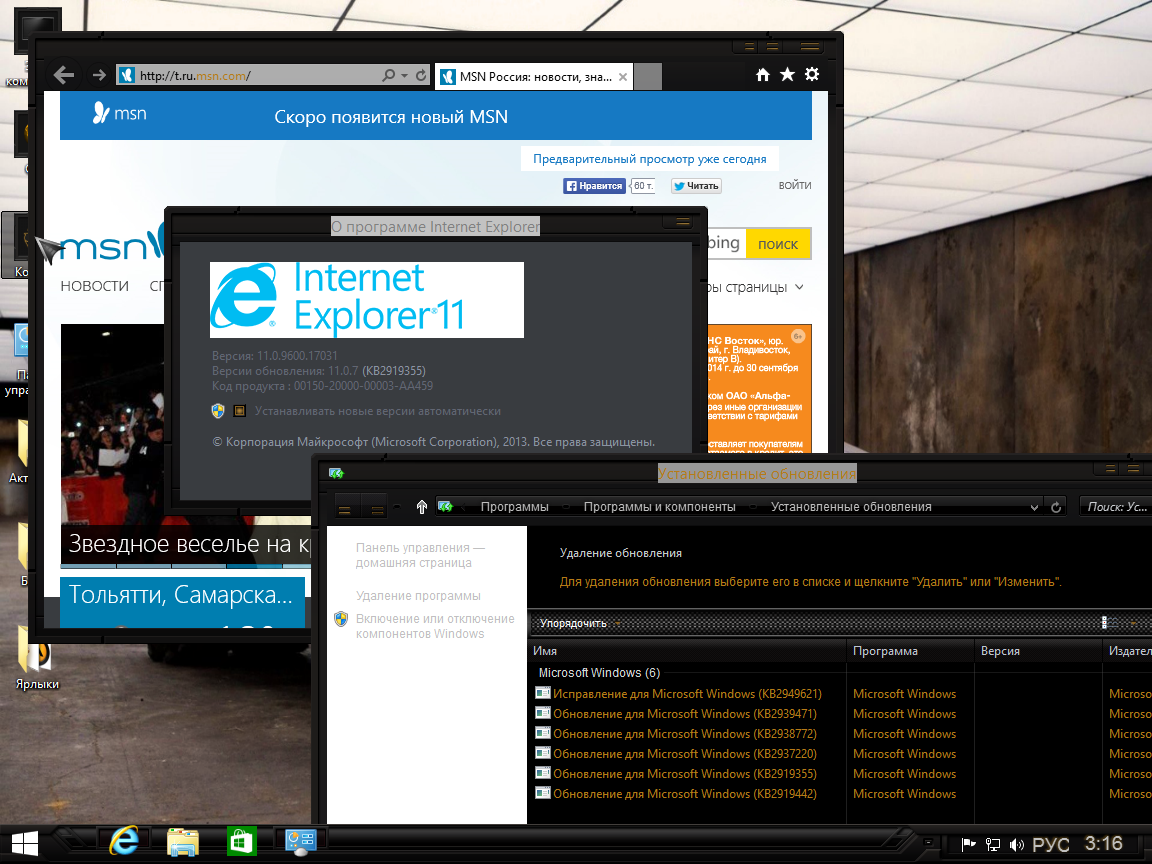The width and height of the screenshot is (1152, 864).
Task: Open Windows Store from taskbar
Action: (x=242, y=842)
